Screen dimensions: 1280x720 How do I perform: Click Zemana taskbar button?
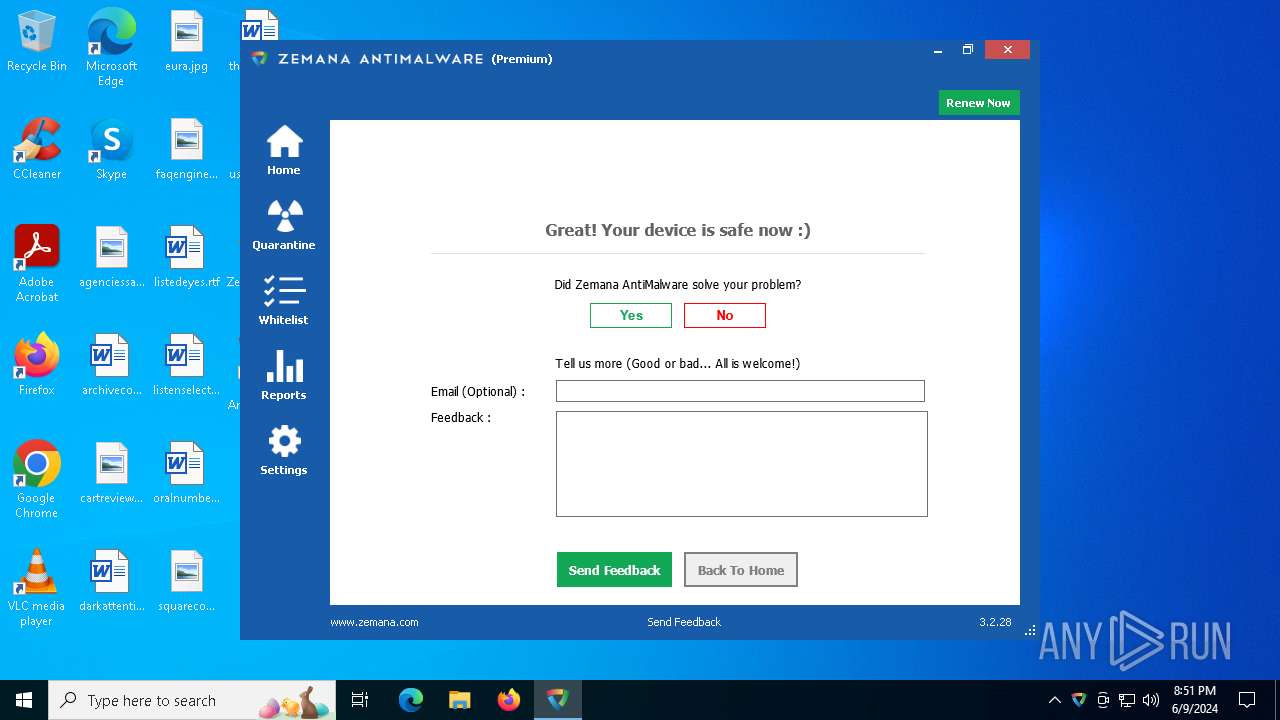click(557, 700)
